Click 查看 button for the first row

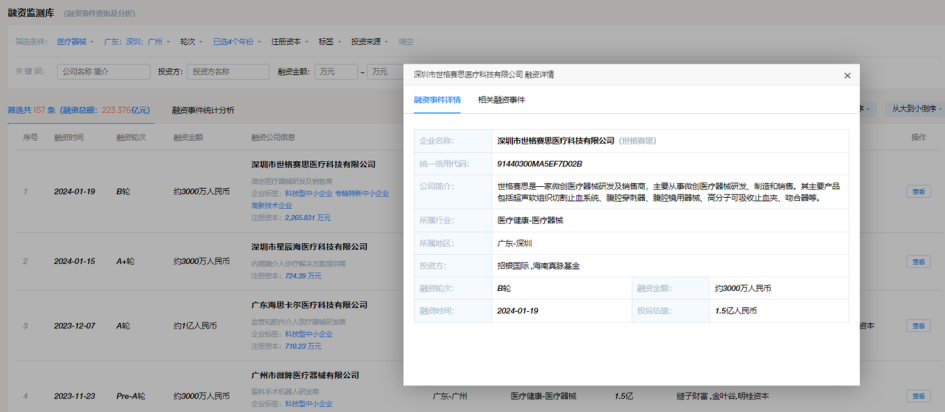pos(917,191)
